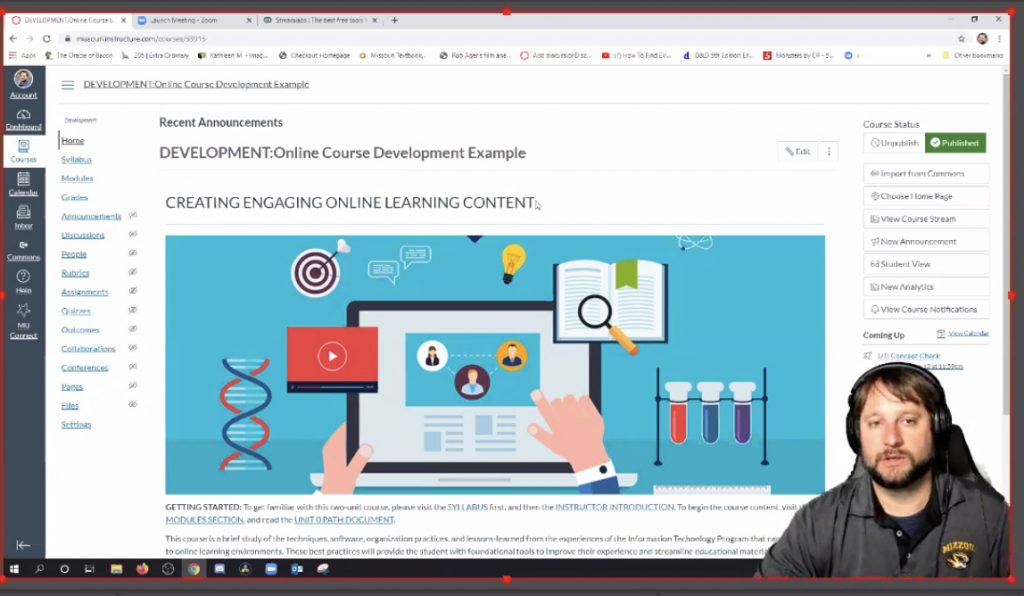Collapse the global navigation arrow
The image size is (1024, 596).
tap(23, 545)
